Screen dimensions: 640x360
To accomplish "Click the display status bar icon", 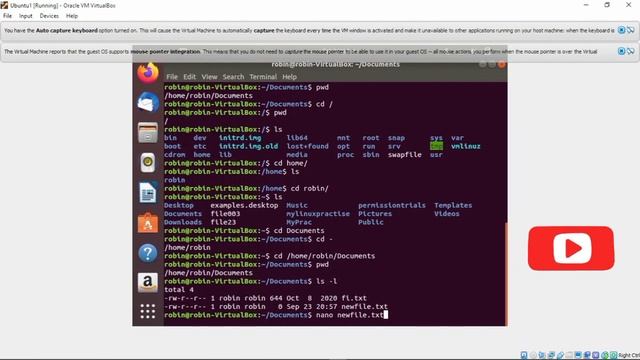I will 578,355.
